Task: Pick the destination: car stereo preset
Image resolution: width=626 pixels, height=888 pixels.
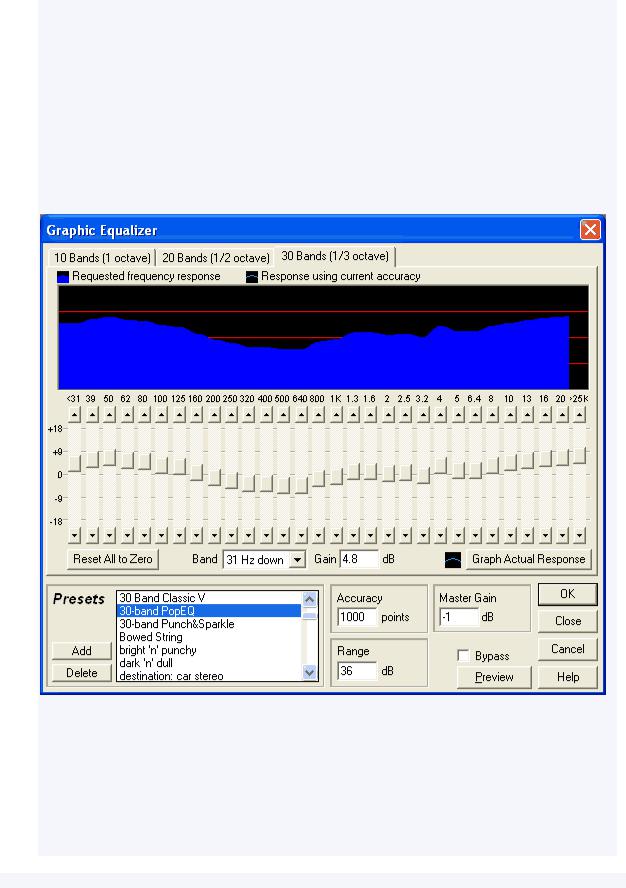Action: coord(208,675)
